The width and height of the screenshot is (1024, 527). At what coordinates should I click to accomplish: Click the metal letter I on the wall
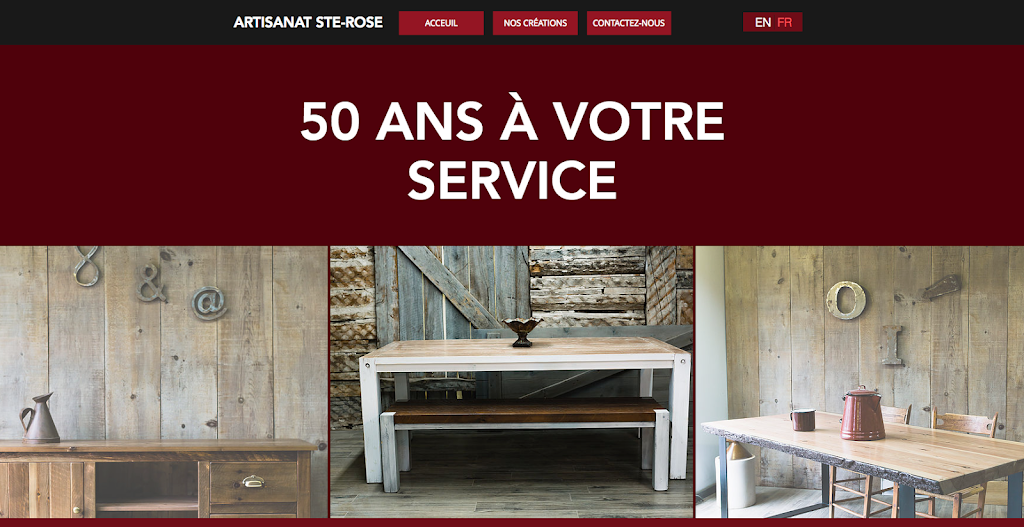click(x=892, y=345)
